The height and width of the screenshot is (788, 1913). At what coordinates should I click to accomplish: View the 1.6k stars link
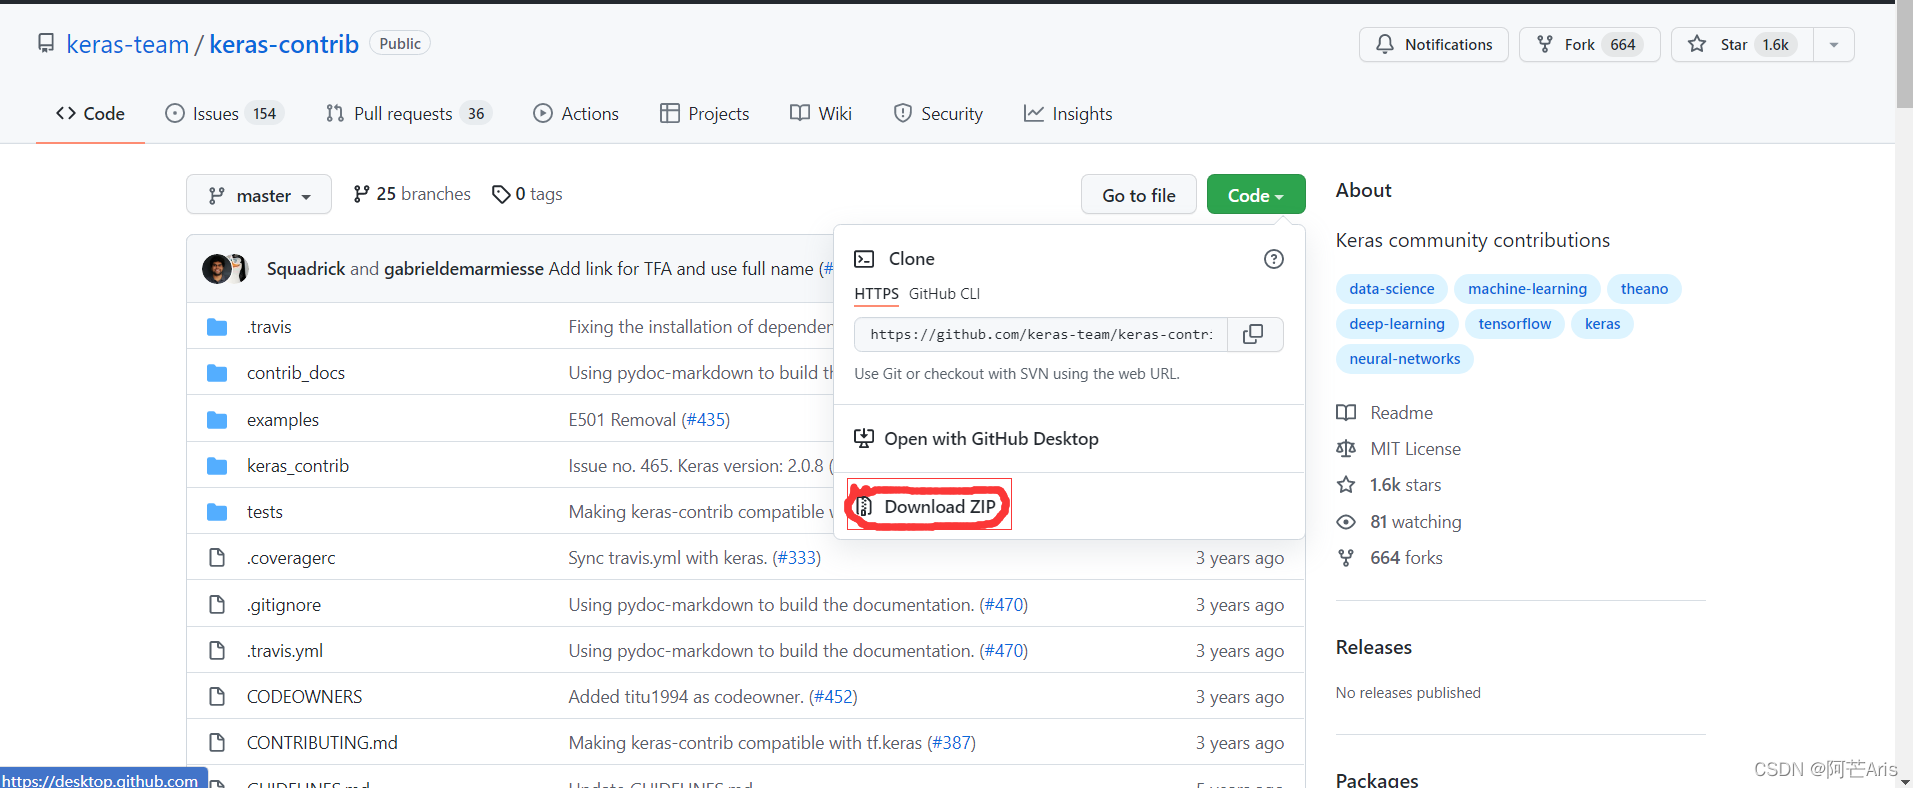[1389, 485]
